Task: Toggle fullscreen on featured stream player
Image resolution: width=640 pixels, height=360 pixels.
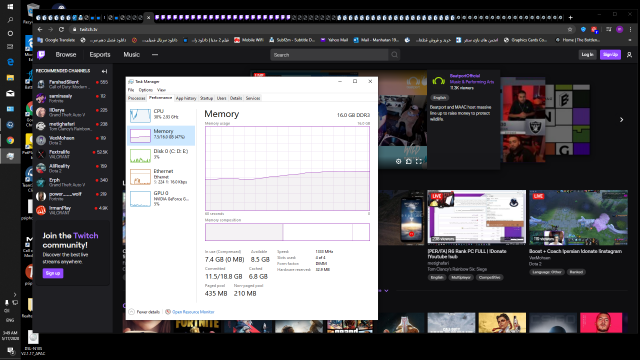Action: point(418,162)
